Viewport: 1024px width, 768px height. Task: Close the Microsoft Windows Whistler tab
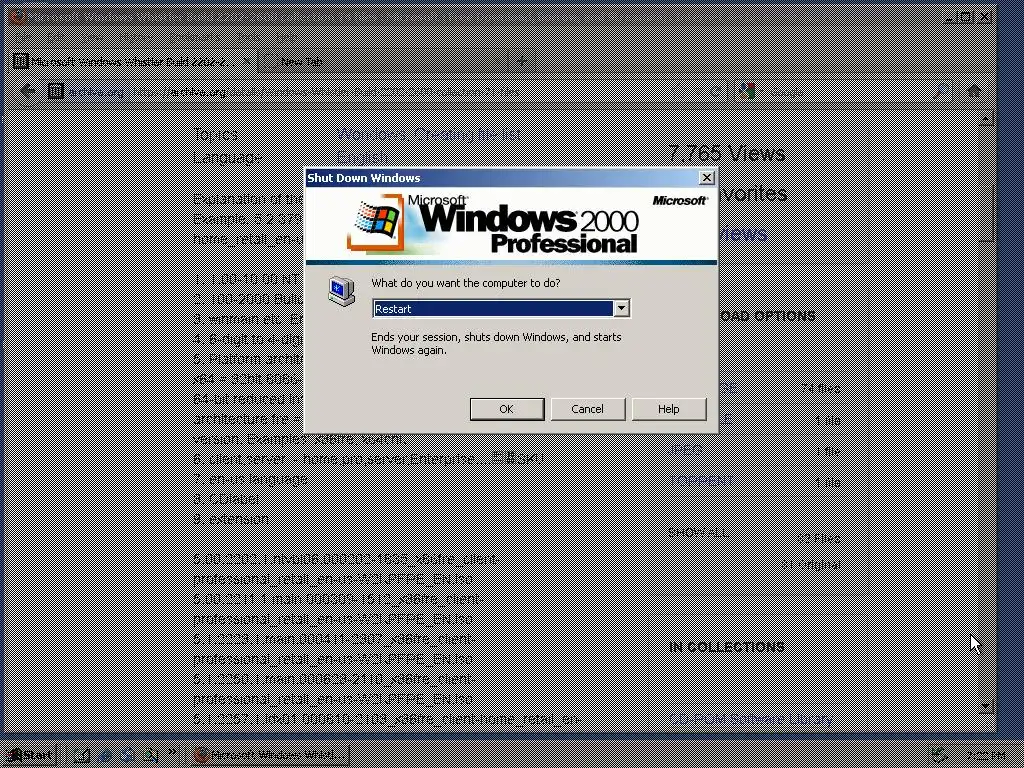pyautogui.click(x=246, y=61)
